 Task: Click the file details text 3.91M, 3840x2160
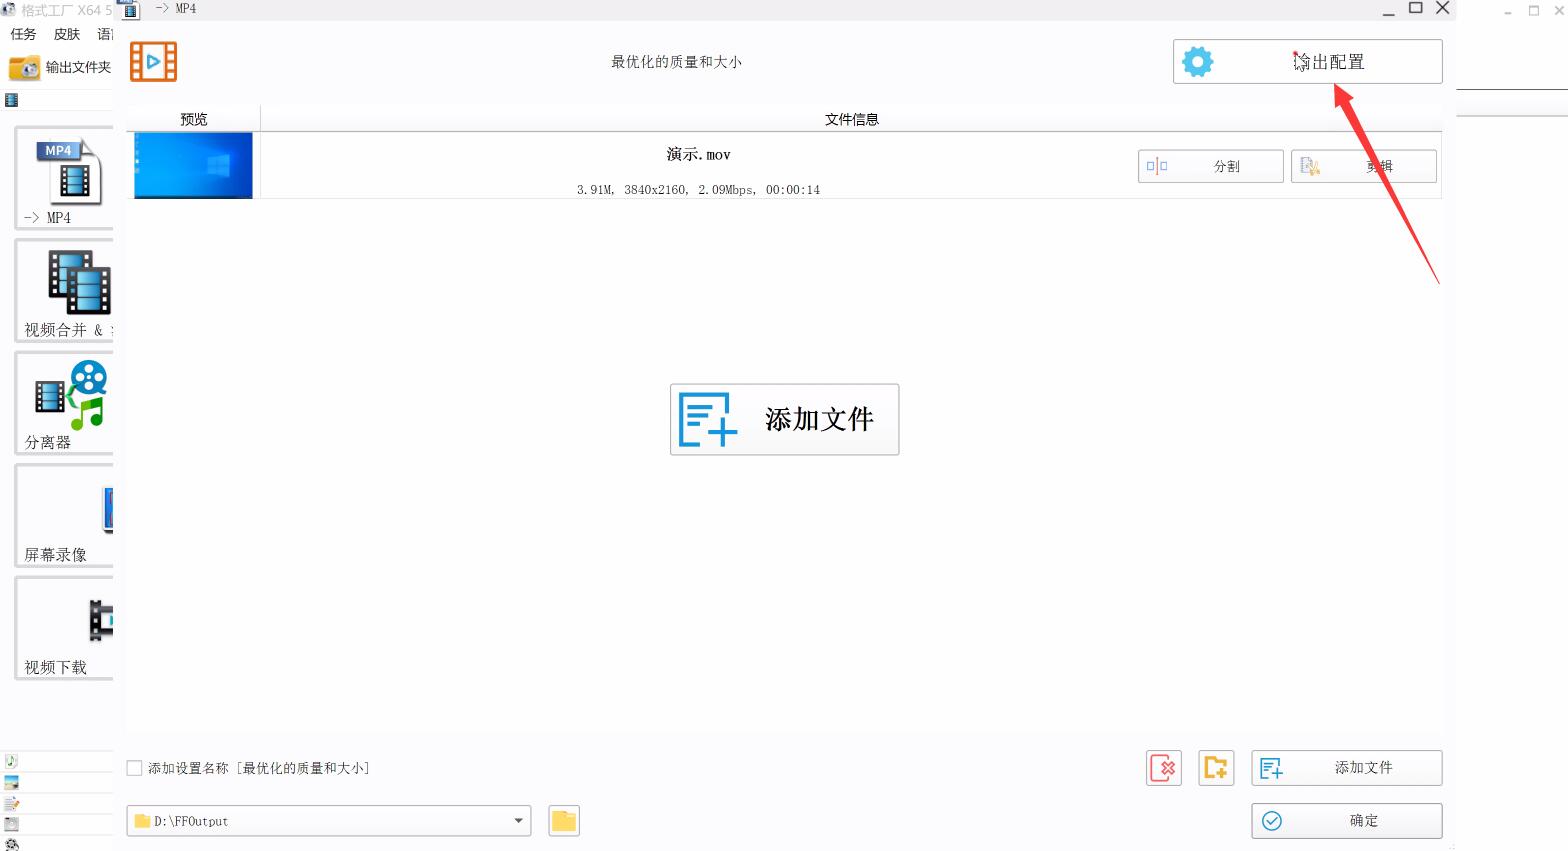(697, 190)
